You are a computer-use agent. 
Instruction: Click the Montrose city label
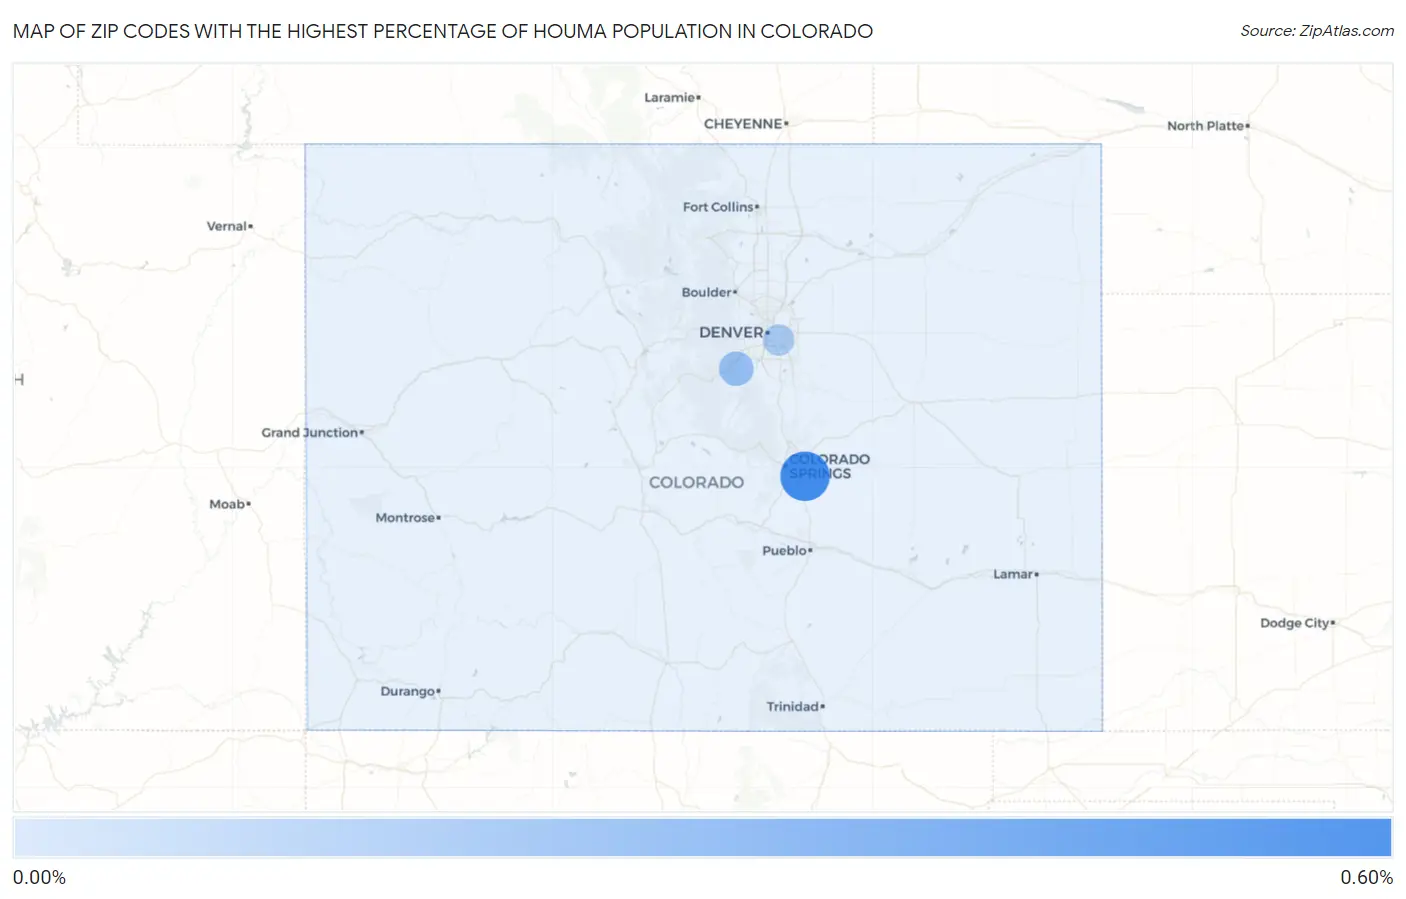[405, 518]
